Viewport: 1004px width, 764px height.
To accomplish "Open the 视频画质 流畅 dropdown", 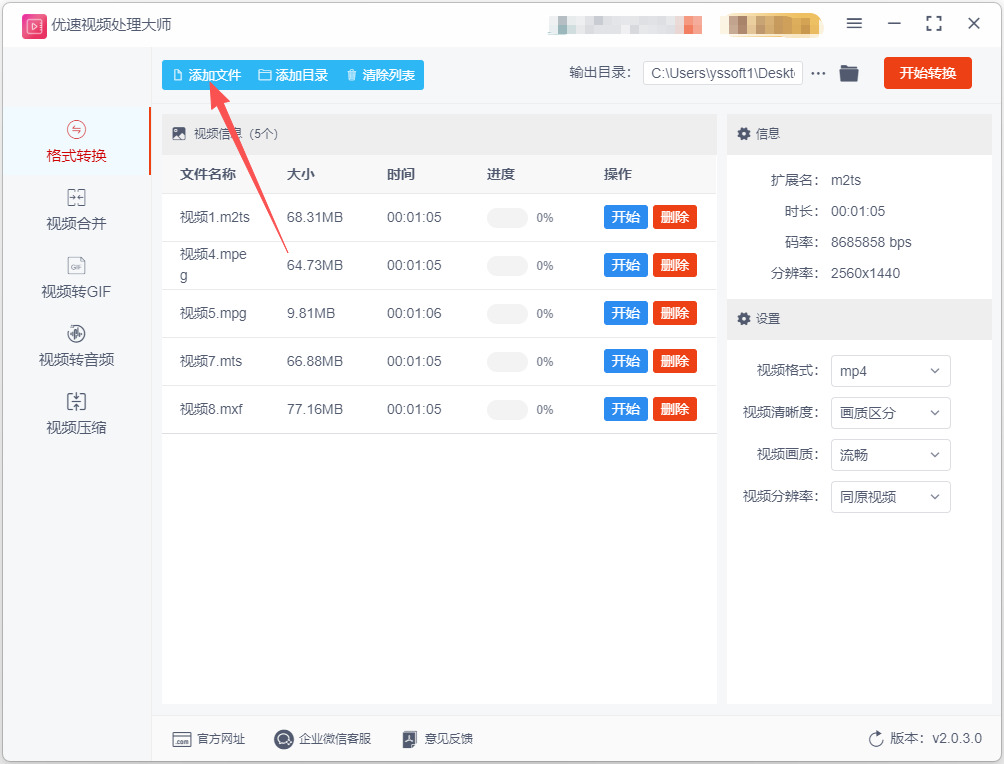I will point(890,455).
